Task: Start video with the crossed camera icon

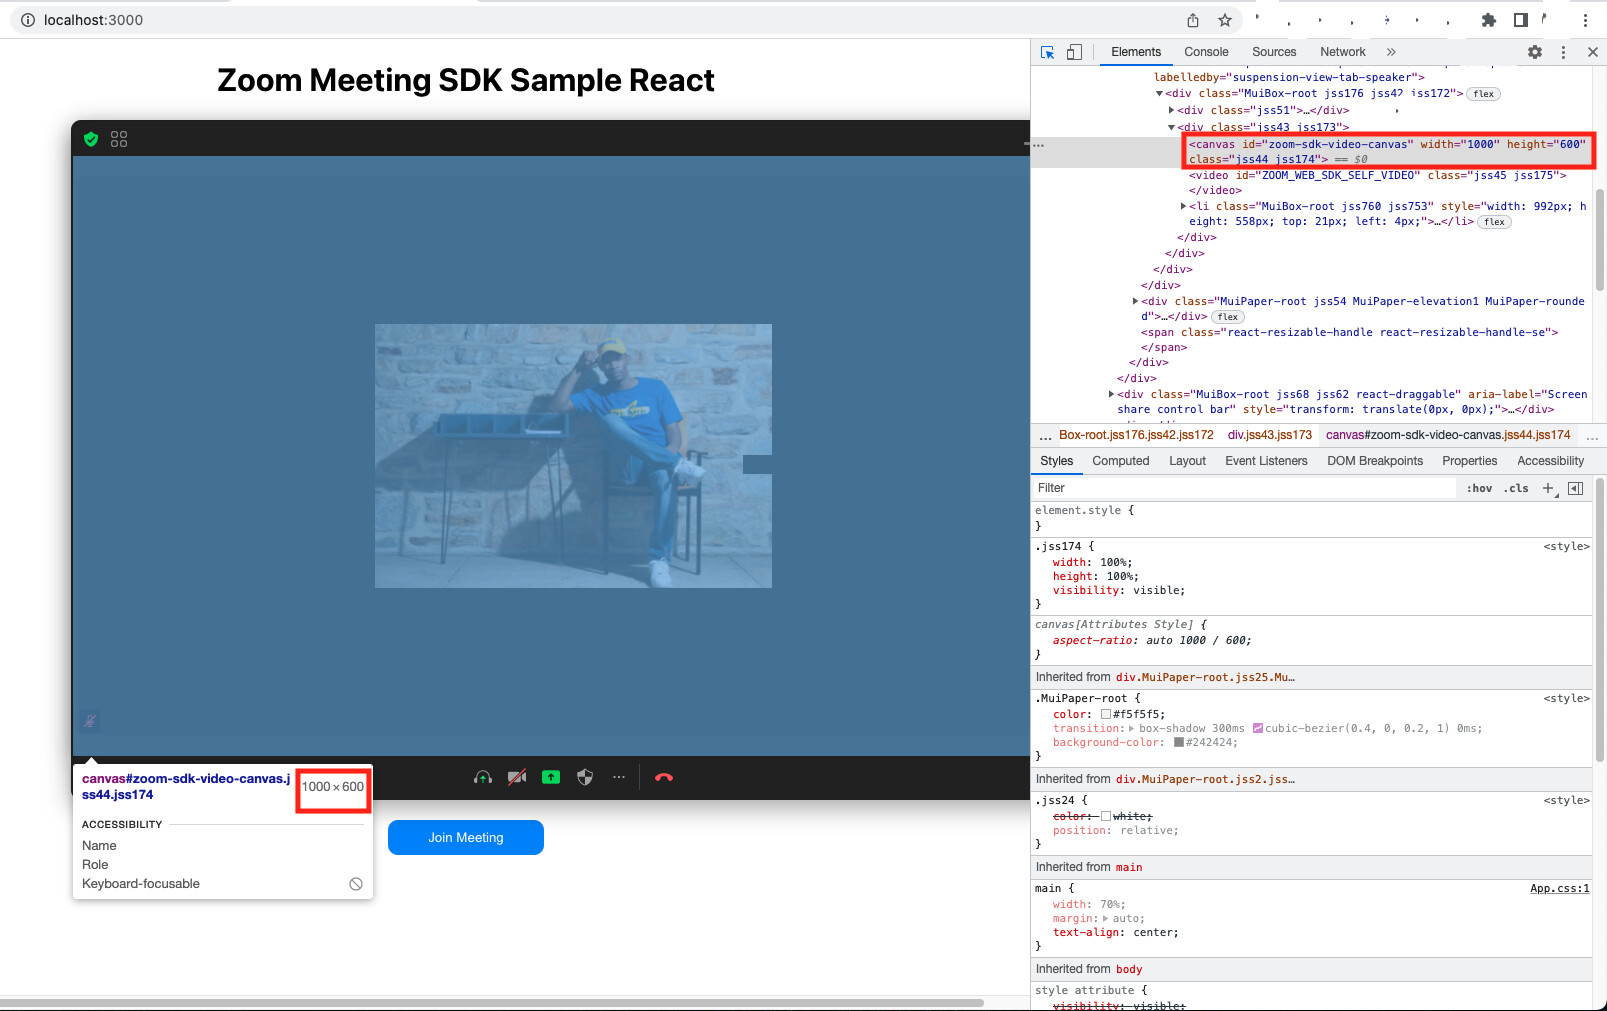Action: click(x=517, y=777)
